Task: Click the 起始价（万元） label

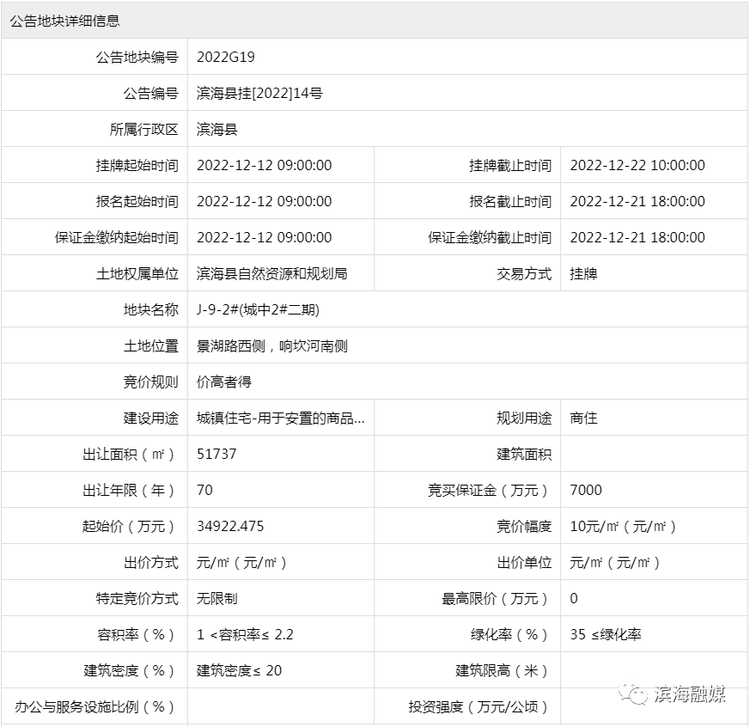Action: 129,527
